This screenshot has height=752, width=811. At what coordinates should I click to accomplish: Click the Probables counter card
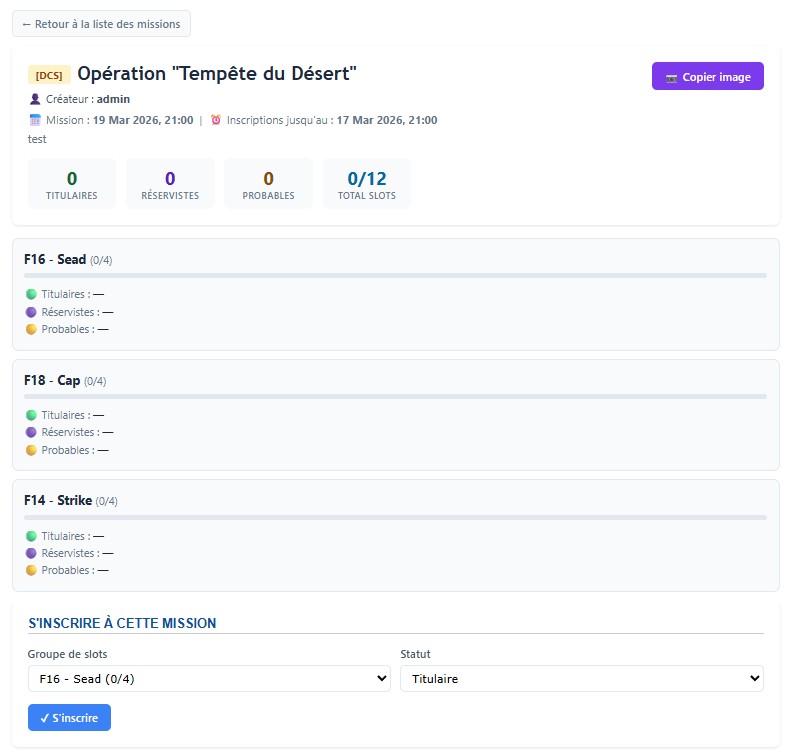click(268, 184)
